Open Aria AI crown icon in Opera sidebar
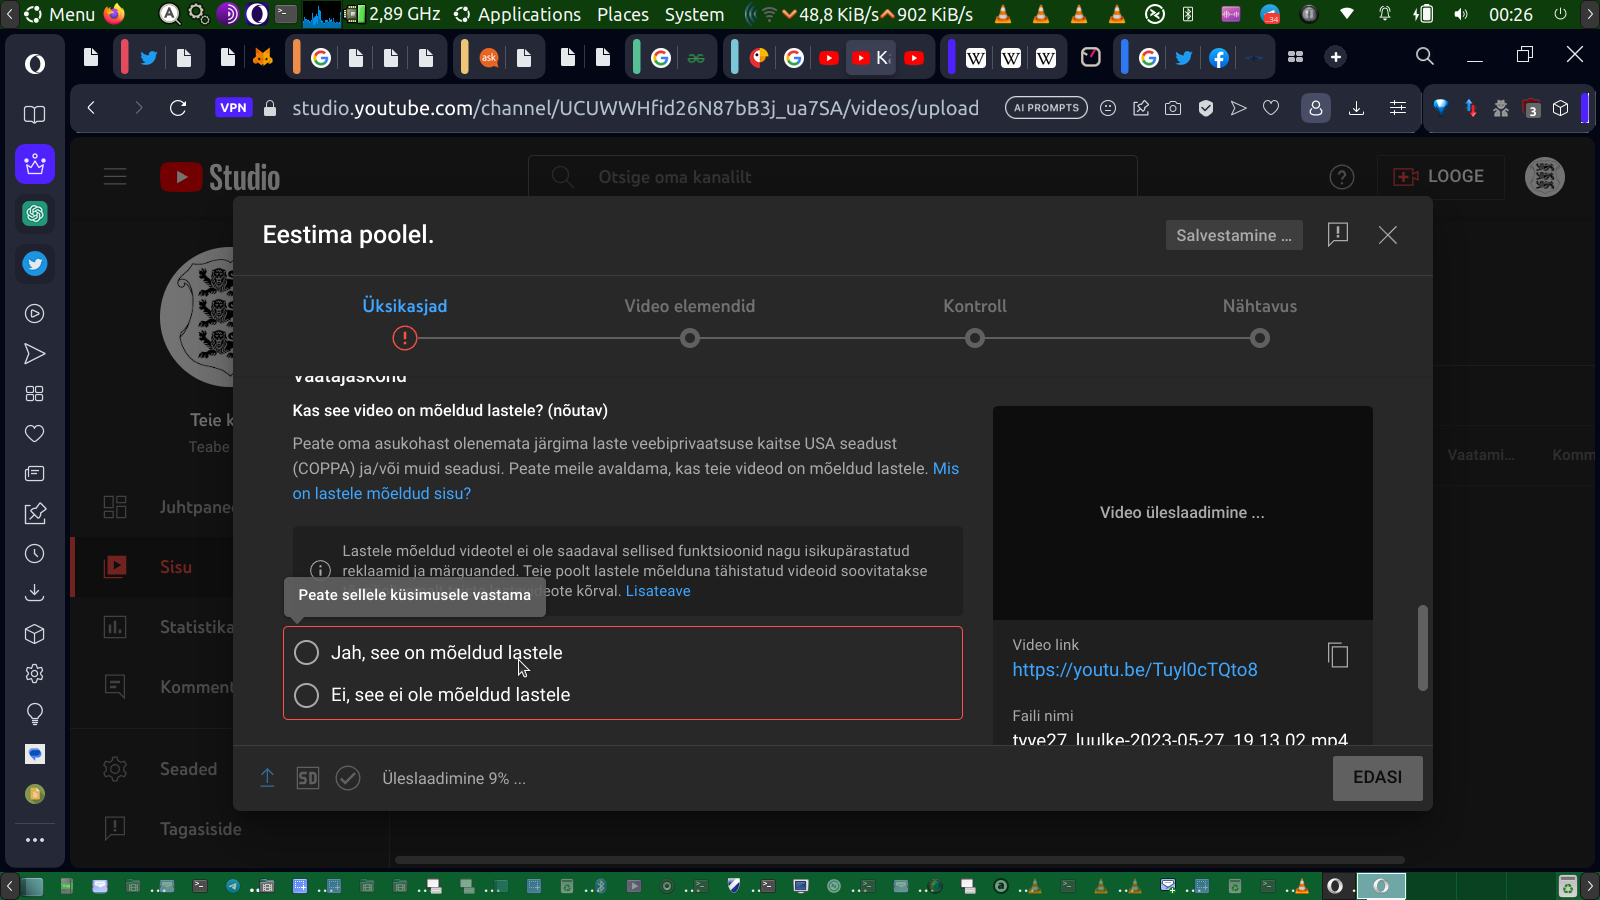 point(35,164)
